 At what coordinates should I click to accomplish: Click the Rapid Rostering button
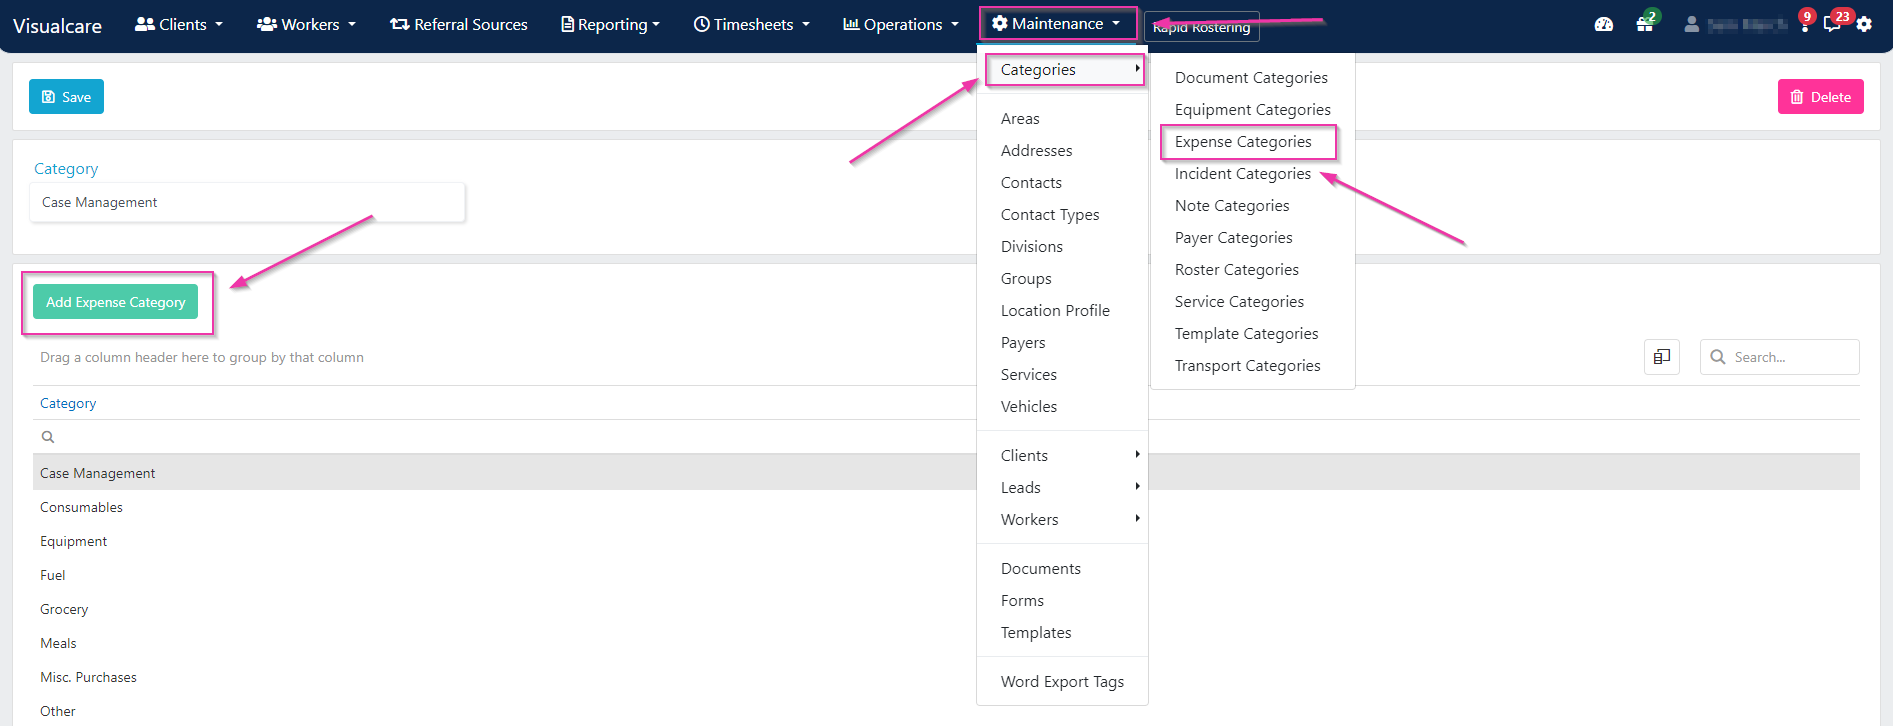point(1201,27)
